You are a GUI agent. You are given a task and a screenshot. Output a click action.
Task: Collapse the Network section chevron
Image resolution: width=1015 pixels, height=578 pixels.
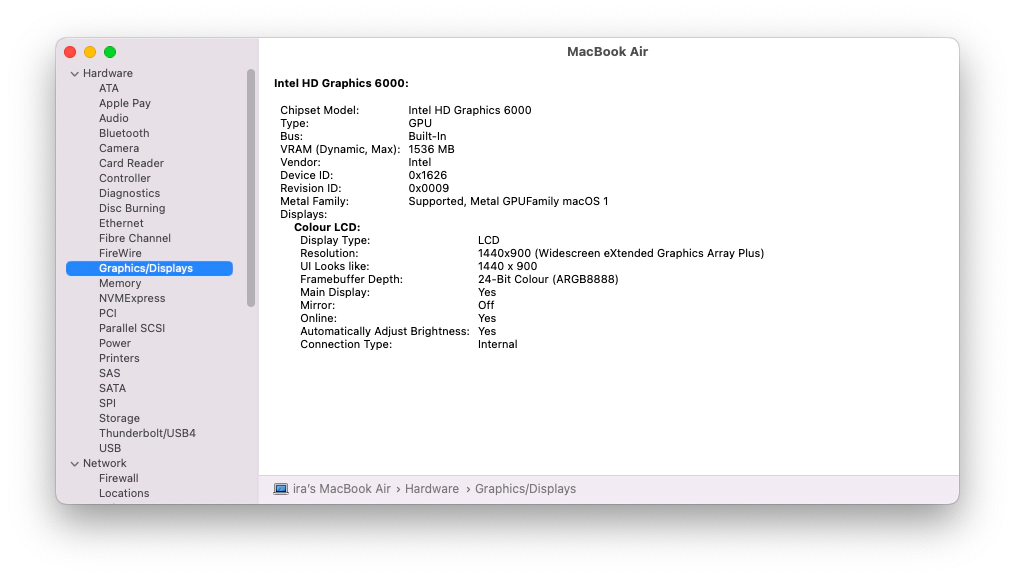tap(74, 464)
